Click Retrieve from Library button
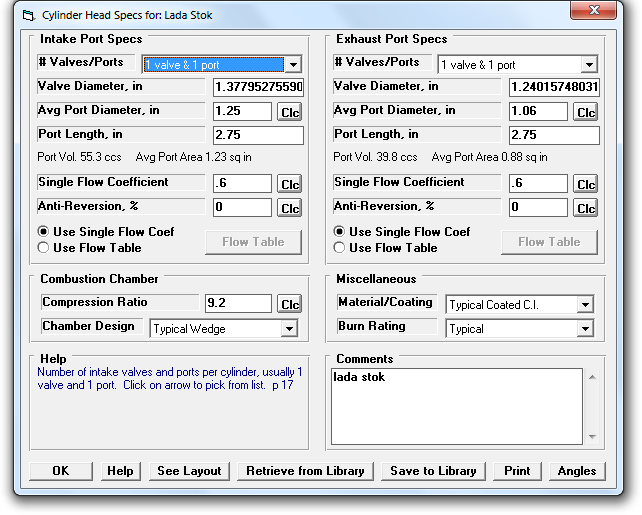642x515 pixels. pyautogui.click(x=306, y=471)
